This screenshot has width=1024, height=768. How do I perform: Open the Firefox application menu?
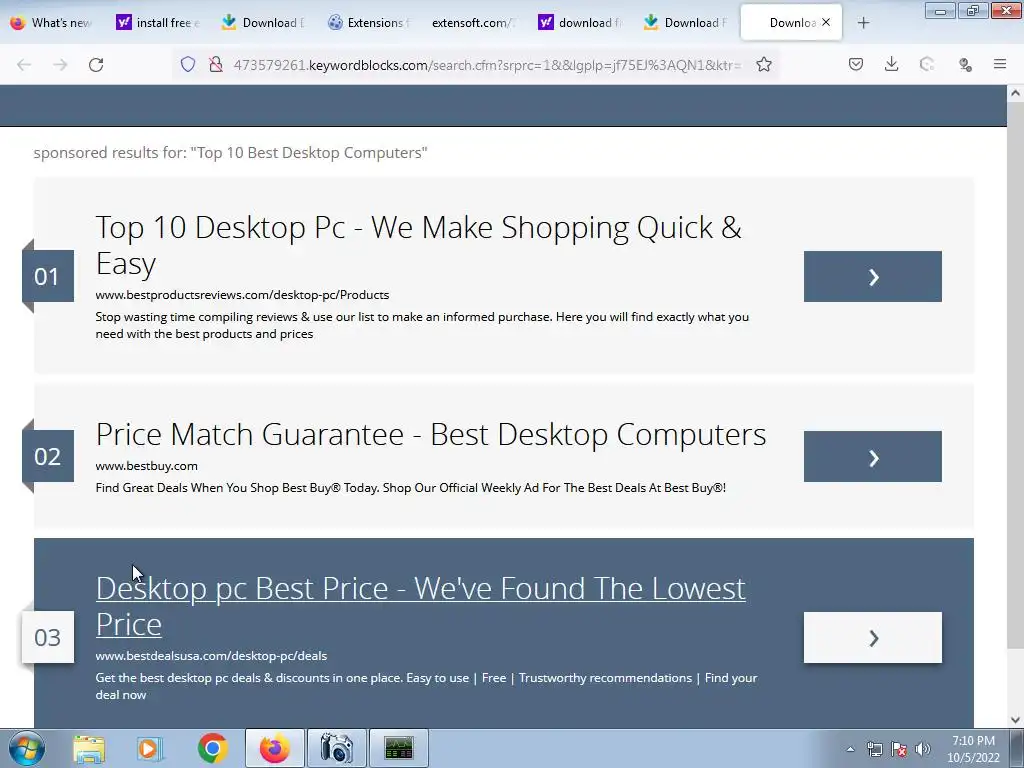(x=999, y=65)
